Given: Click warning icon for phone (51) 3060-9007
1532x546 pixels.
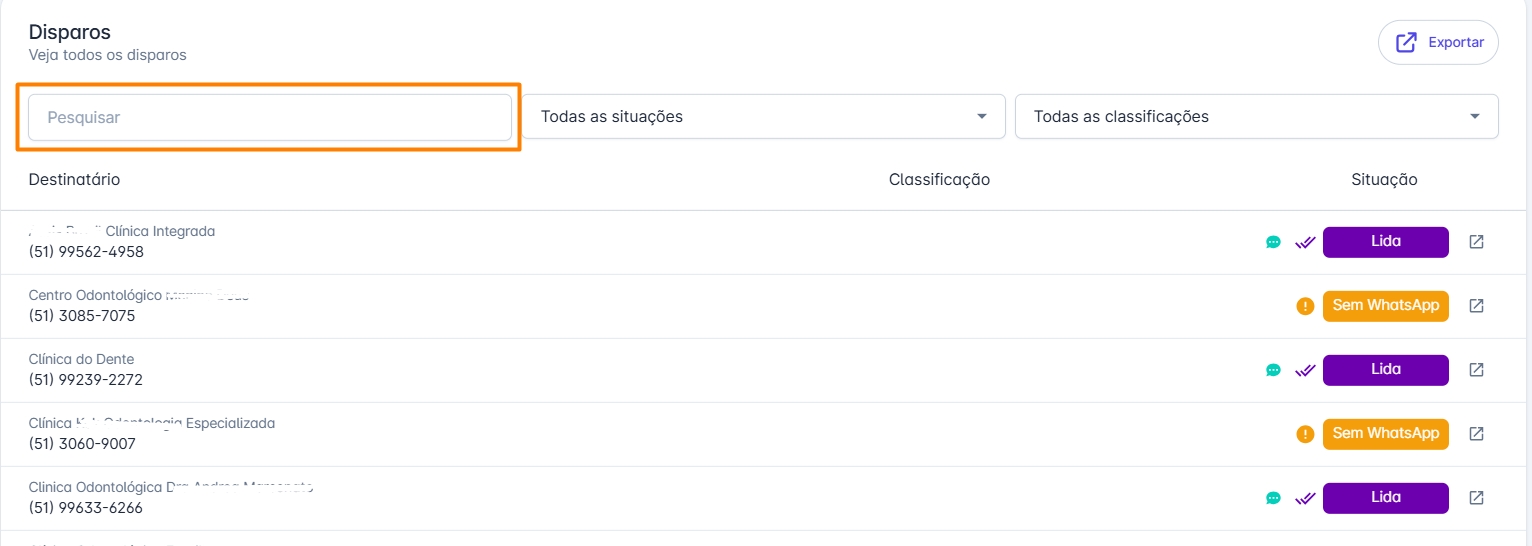Looking at the screenshot, I should [1305, 434].
